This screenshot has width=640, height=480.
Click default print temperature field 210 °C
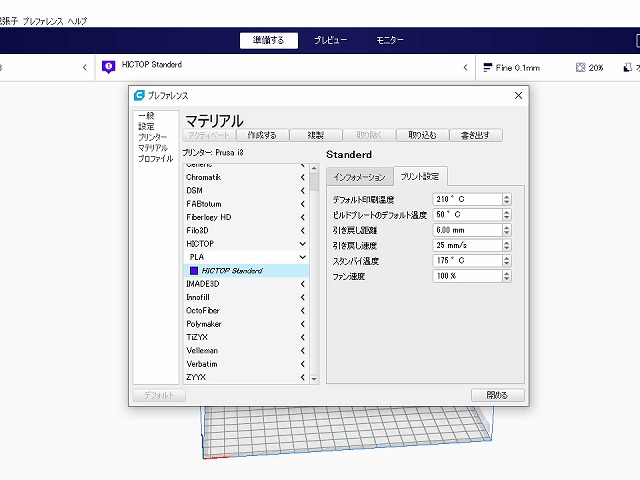pyautogui.click(x=467, y=199)
